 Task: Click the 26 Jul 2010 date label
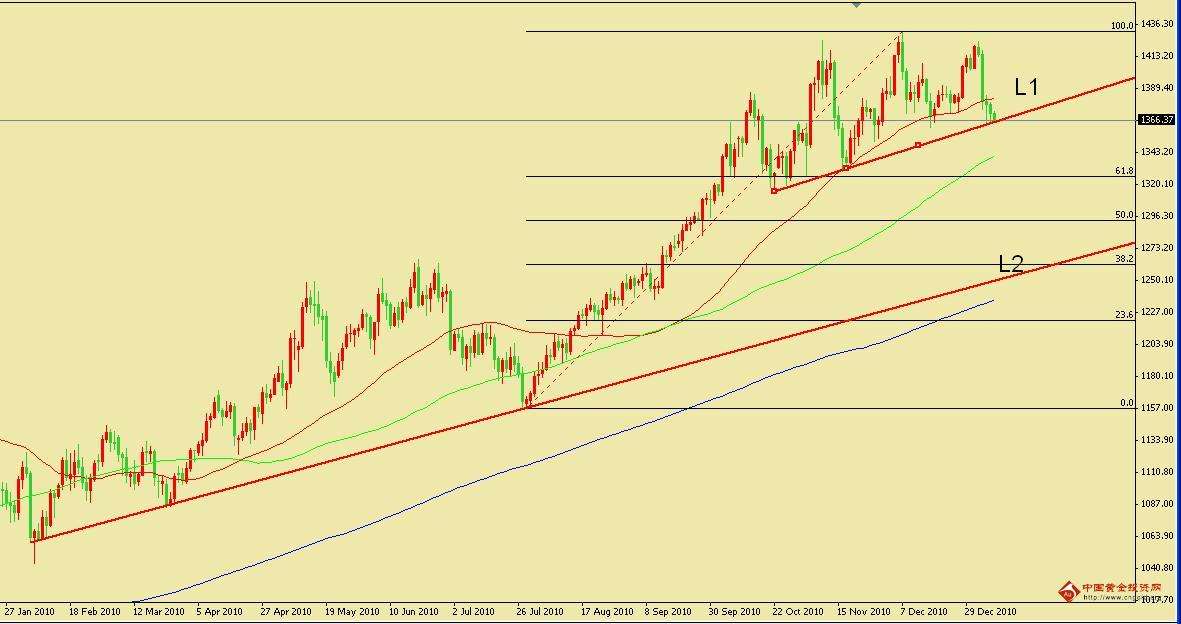pos(538,611)
